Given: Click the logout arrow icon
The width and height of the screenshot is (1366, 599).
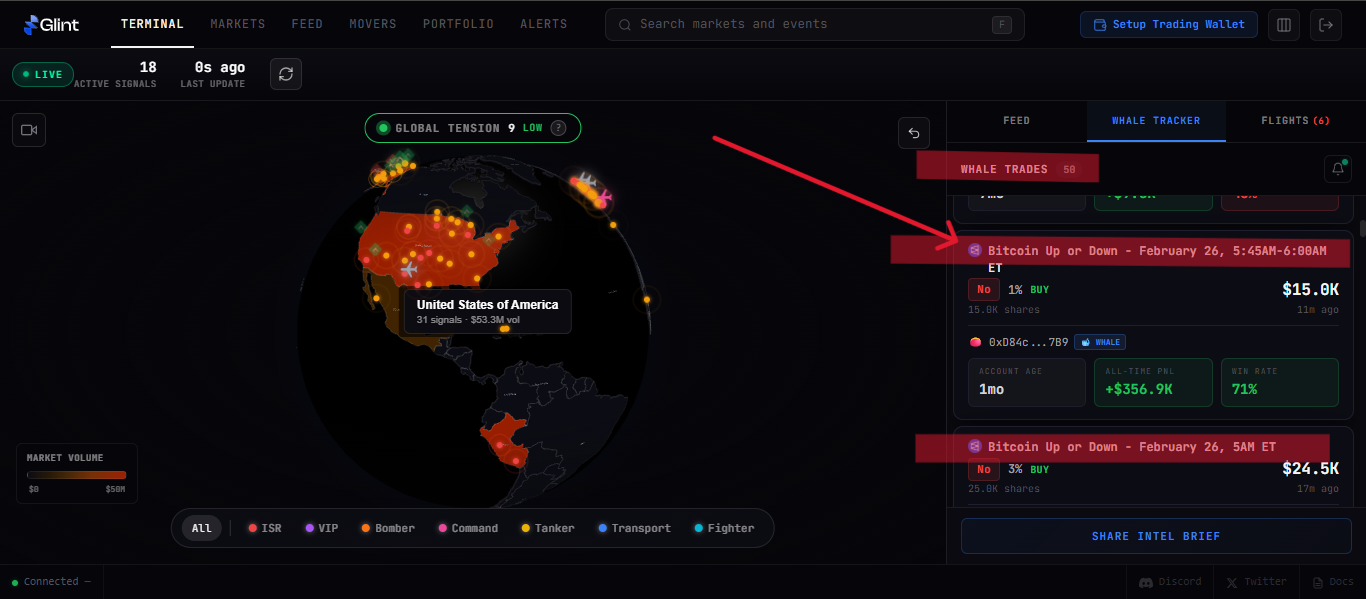Looking at the screenshot, I should click(x=1327, y=25).
